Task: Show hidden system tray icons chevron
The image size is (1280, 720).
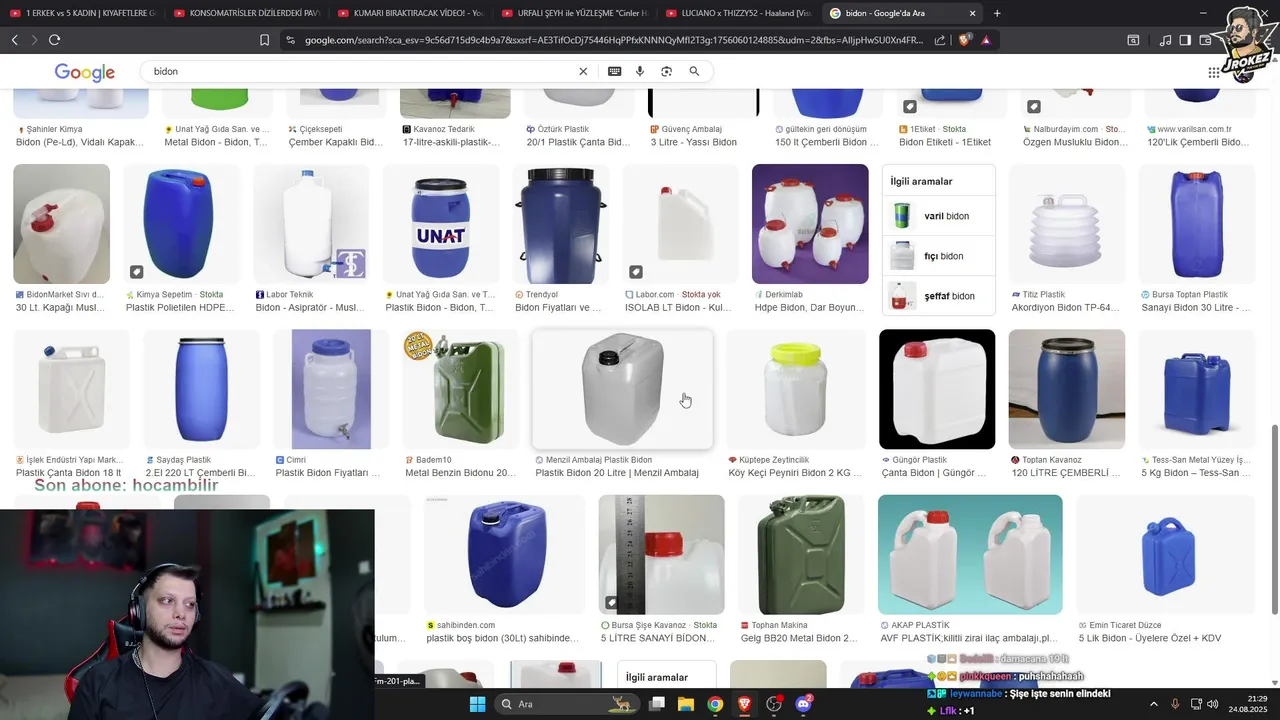Action: tap(1153, 704)
